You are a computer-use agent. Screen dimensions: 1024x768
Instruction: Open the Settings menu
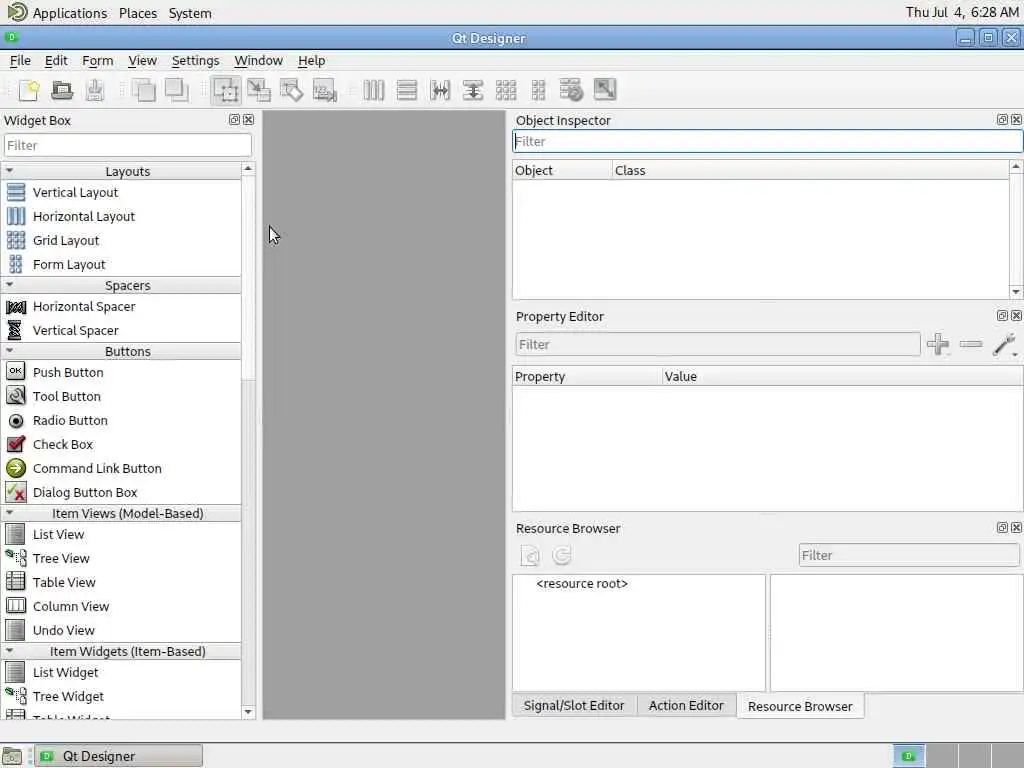coord(195,61)
